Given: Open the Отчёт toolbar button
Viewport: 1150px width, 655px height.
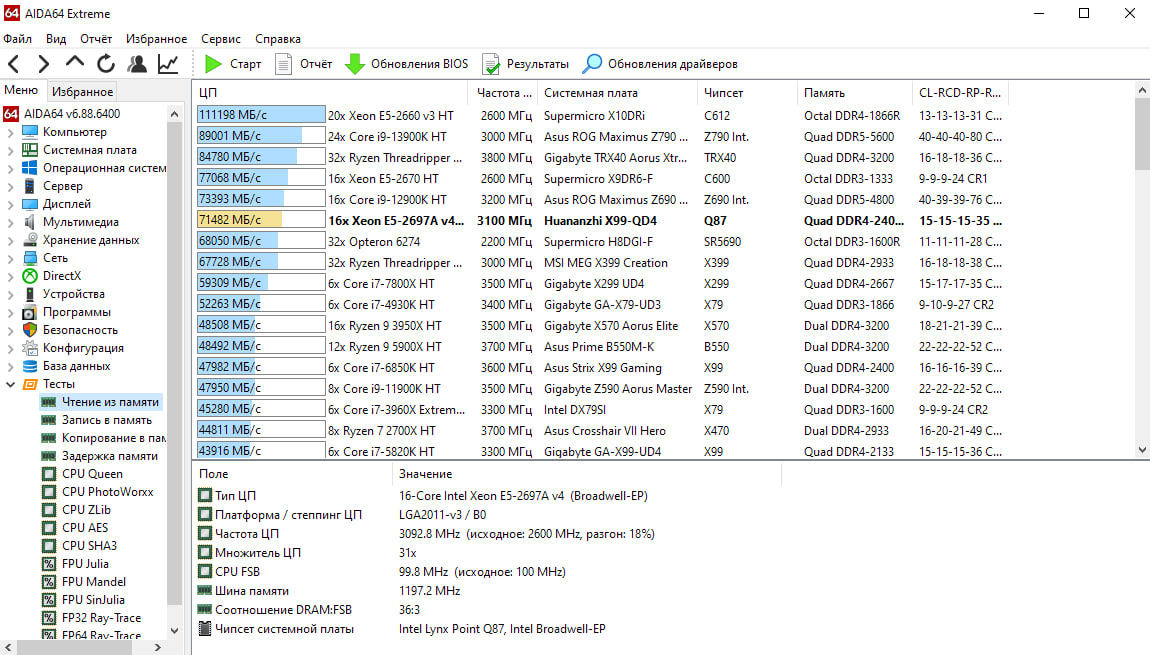Looking at the screenshot, I should [x=304, y=64].
